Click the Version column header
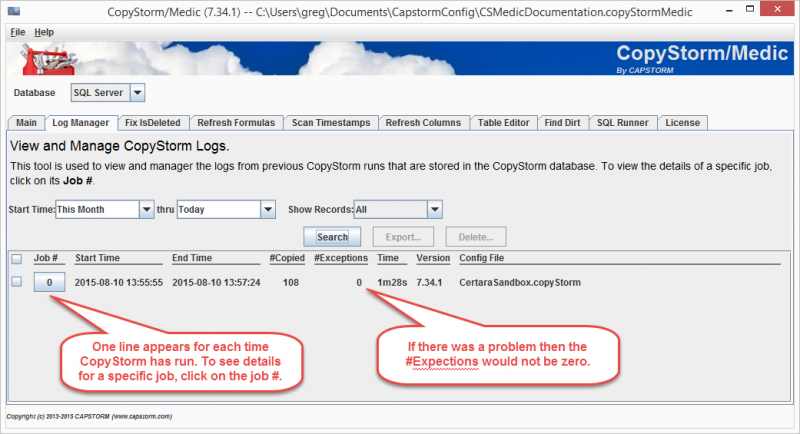The image size is (800, 434). point(433,258)
